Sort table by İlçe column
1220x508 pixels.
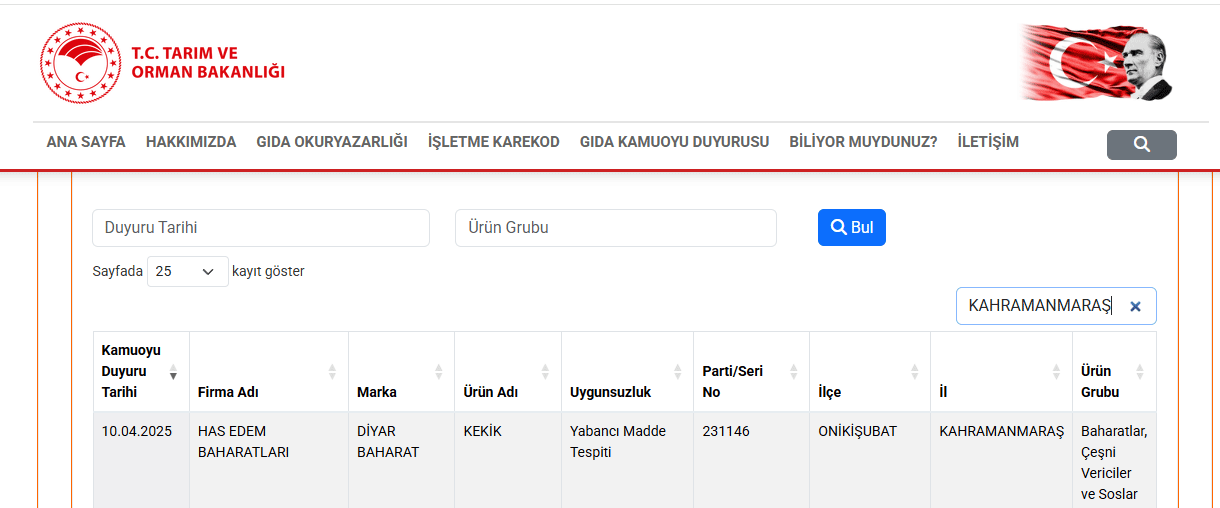[x=914, y=372]
